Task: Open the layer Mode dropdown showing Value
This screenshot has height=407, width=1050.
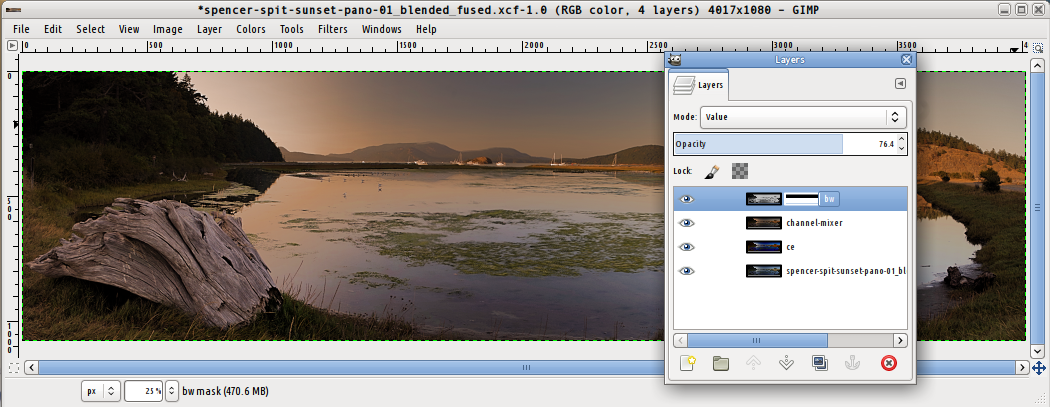Action: [802, 117]
